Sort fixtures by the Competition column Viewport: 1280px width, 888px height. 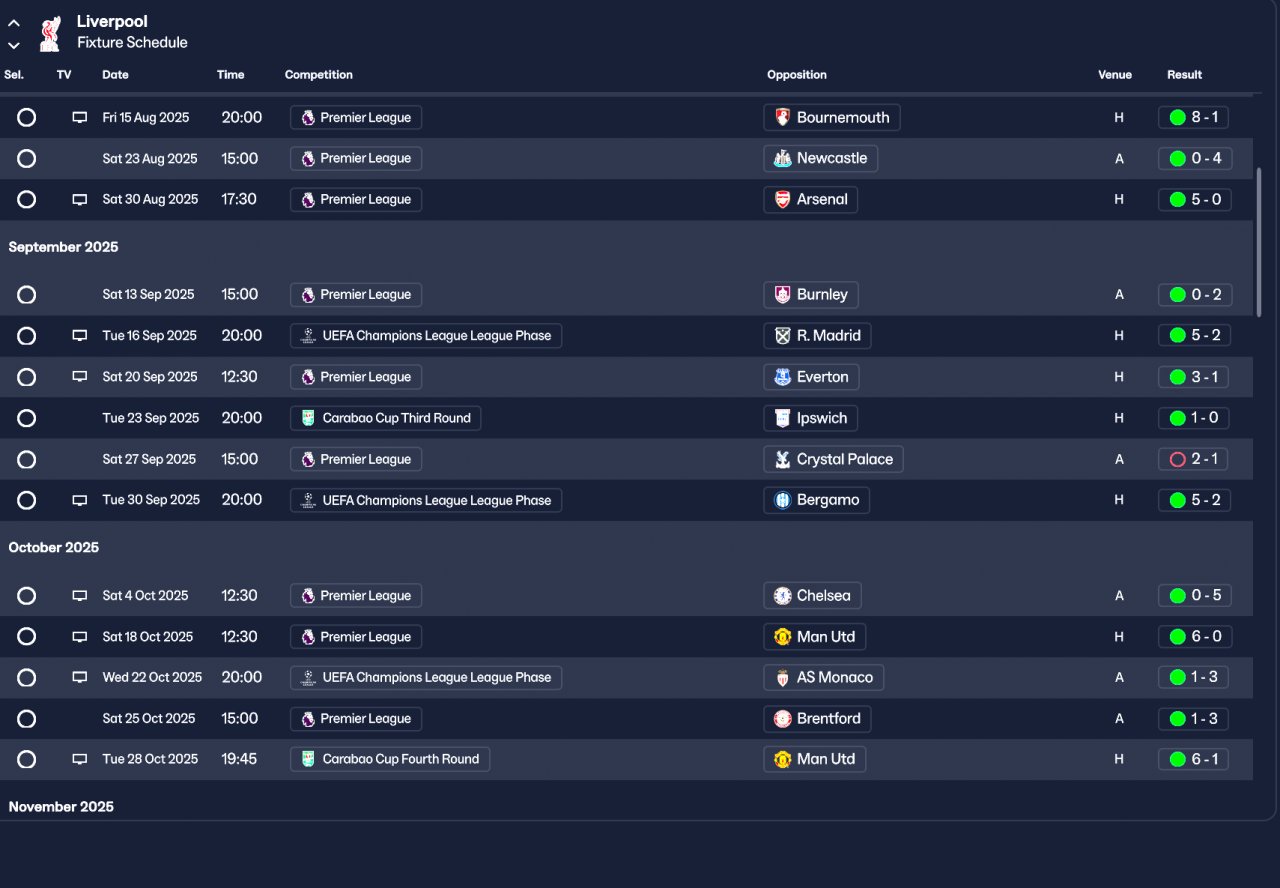[319, 75]
